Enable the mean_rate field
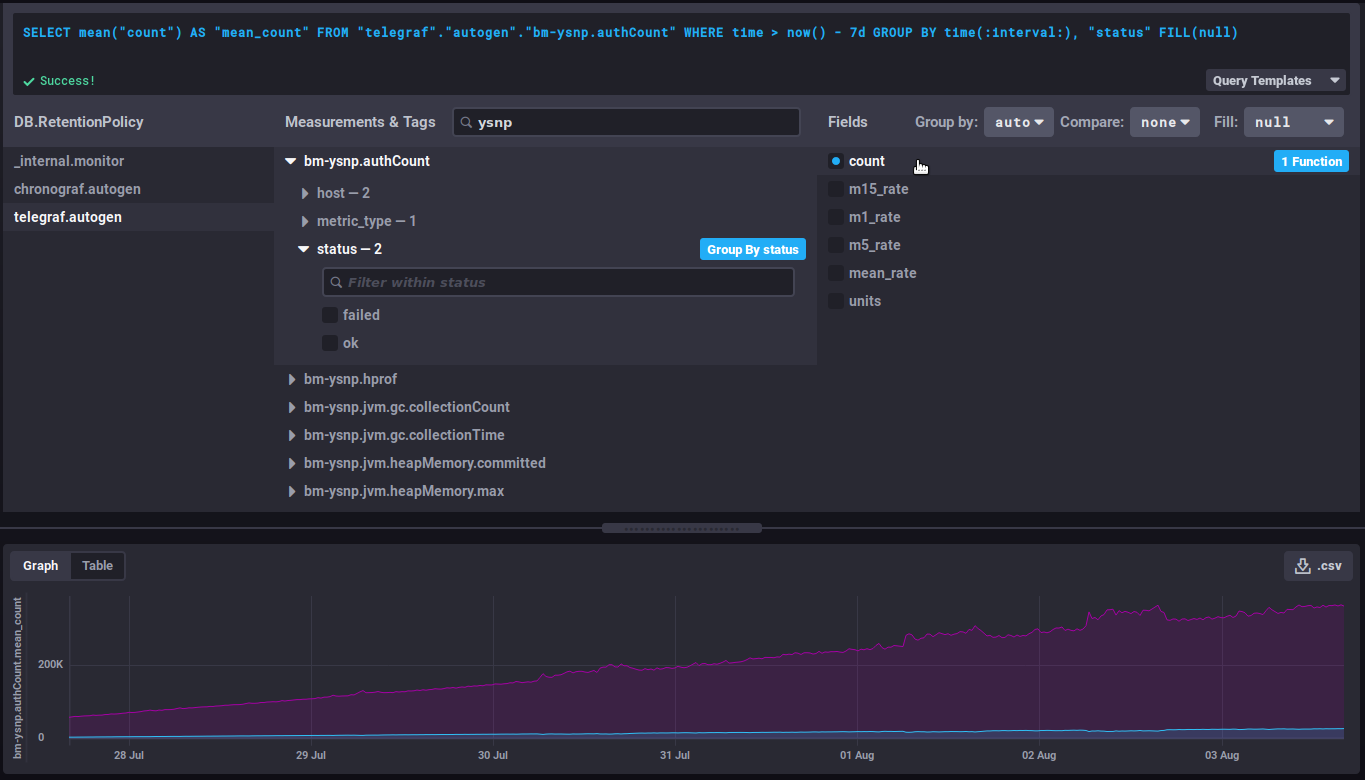The image size is (1365, 780). coord(836,273)
